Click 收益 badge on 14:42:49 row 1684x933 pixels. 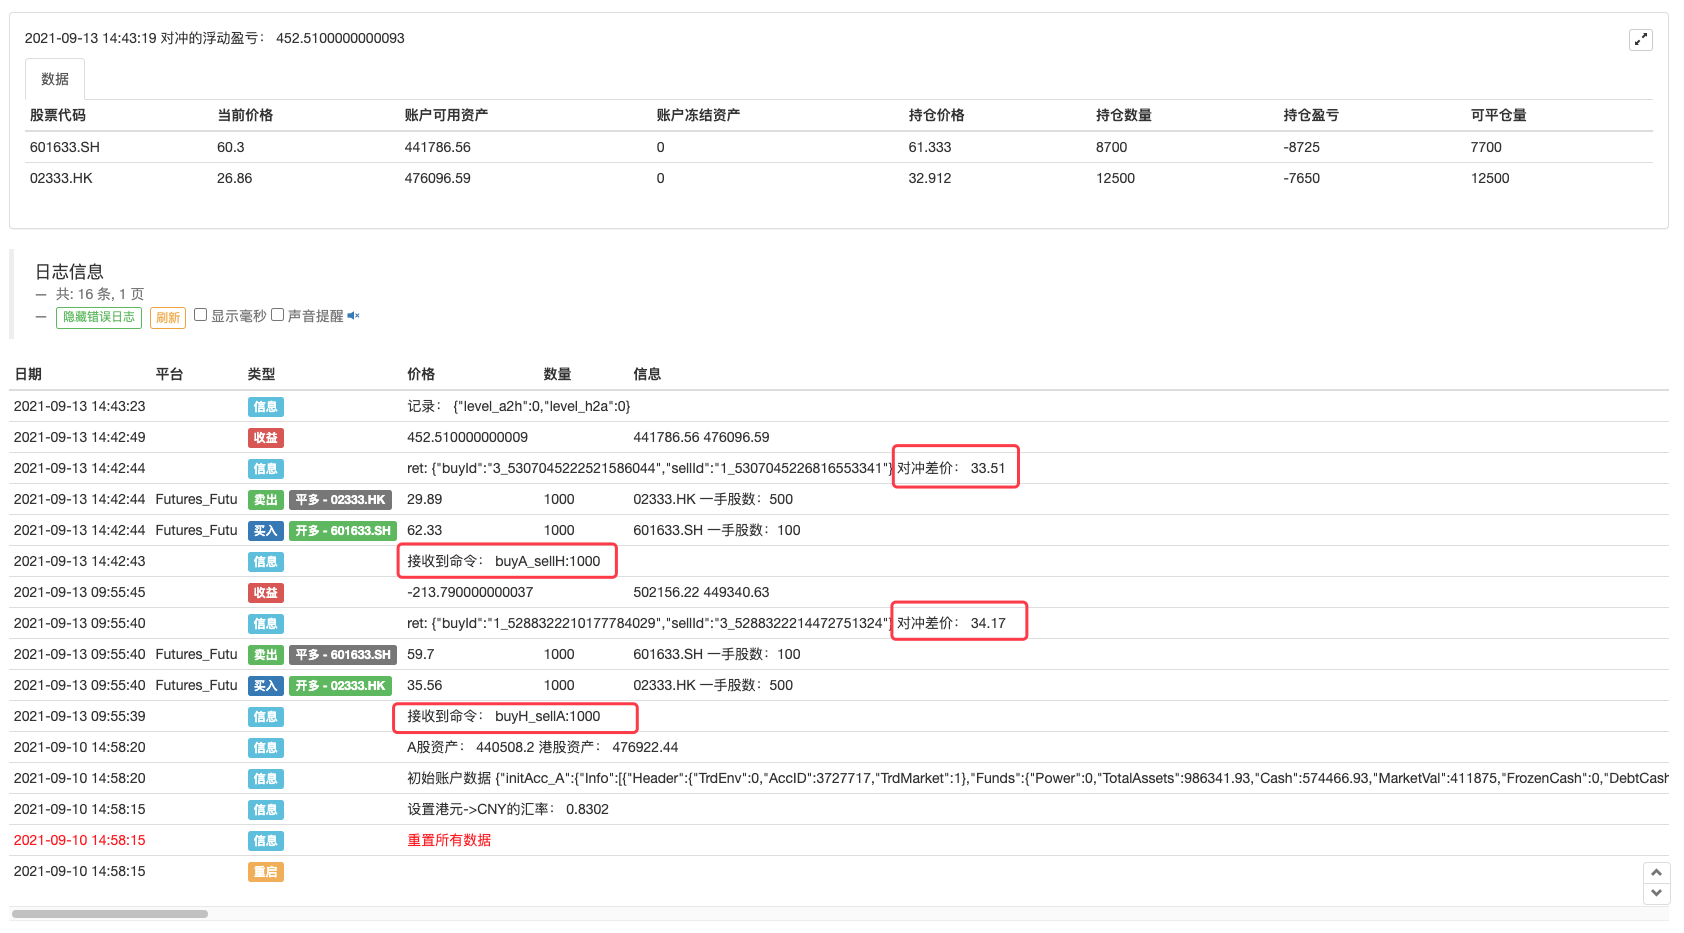pyautogui.click(x=266, y=438)
